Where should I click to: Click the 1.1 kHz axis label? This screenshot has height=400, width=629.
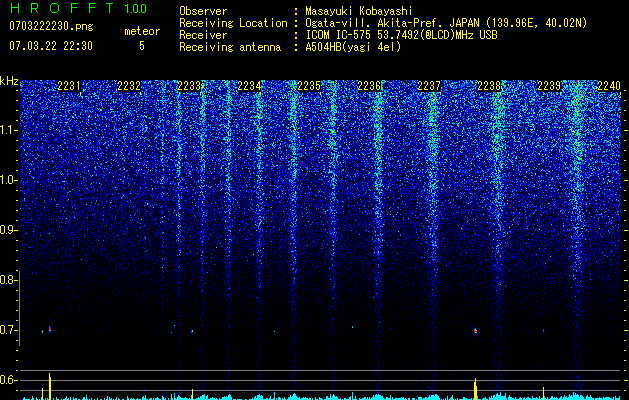point(6,130)
